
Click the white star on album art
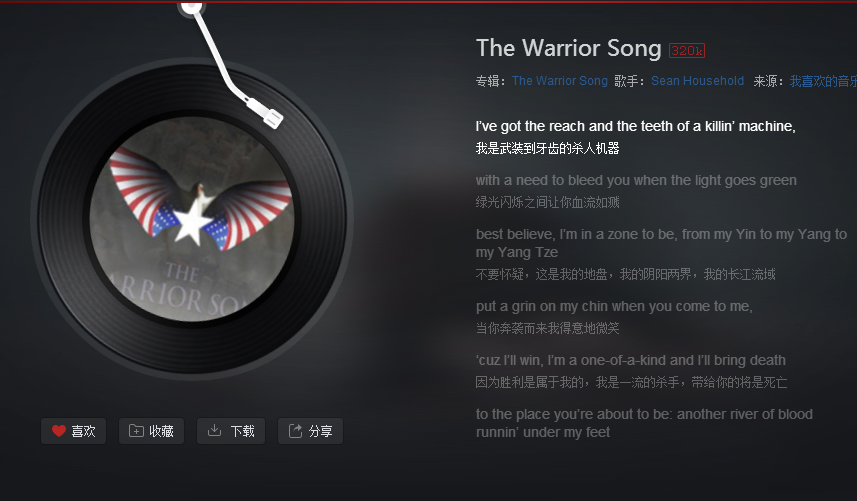pos(191,222)
